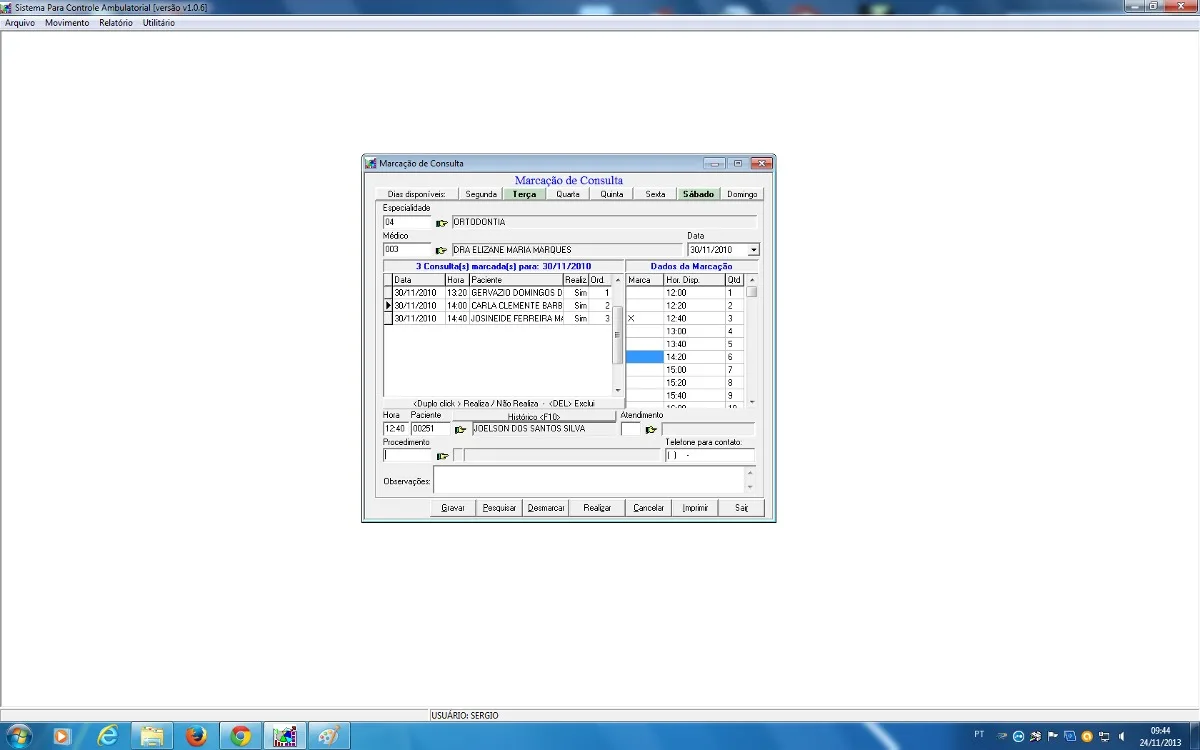Viewport: 1200px width, 750px height.
Task: Toggle the Sábado available day
Action: coord(698,194)
